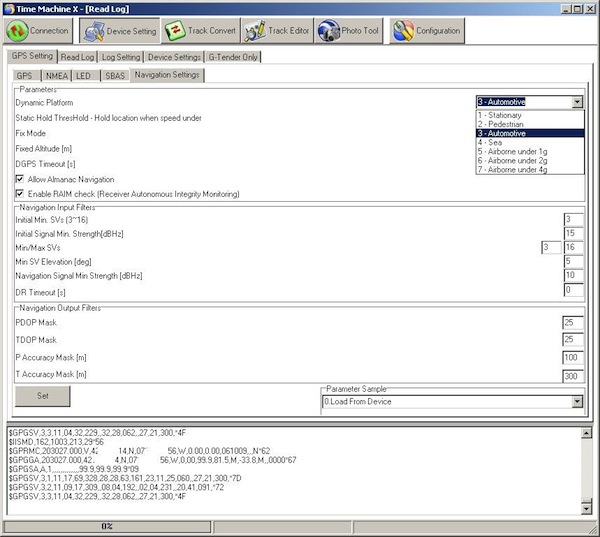Open the Track Convert tool icon

[x=175, y=31]
